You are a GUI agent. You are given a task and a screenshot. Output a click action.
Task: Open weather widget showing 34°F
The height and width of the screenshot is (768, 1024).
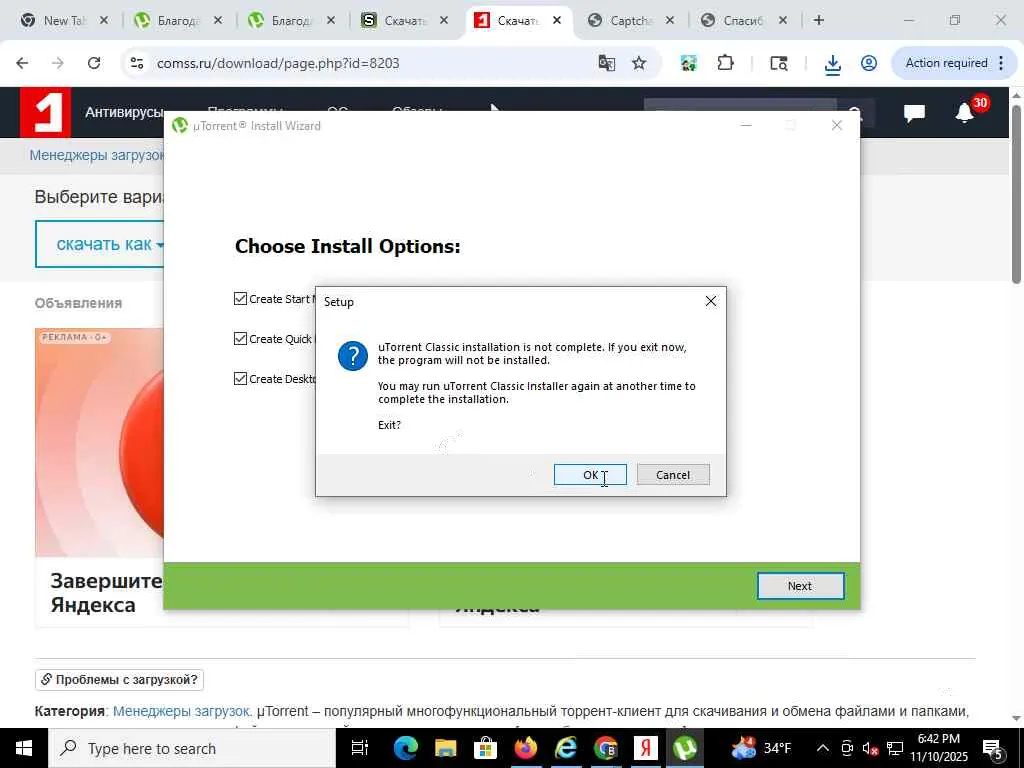761,748
